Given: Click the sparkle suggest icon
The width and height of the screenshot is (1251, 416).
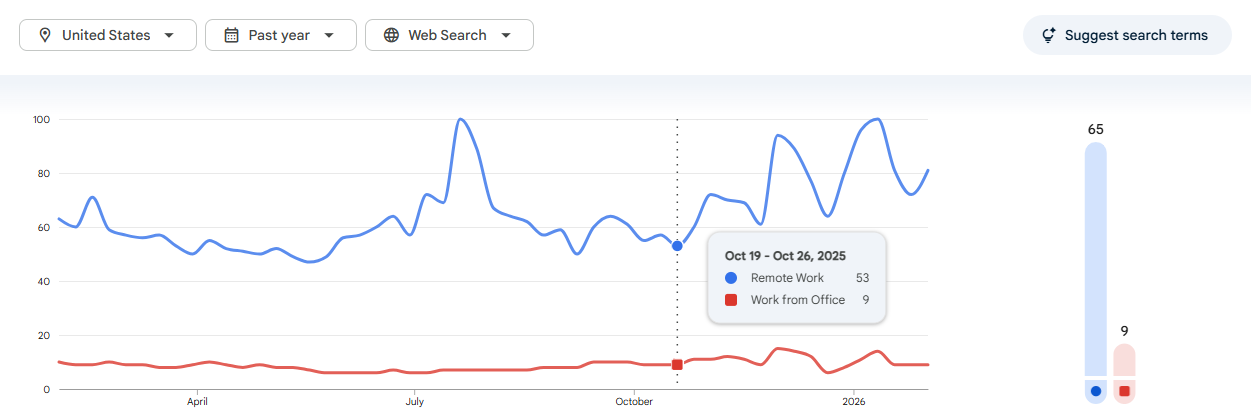Looking at the screenshot, I should [1049, 35].
